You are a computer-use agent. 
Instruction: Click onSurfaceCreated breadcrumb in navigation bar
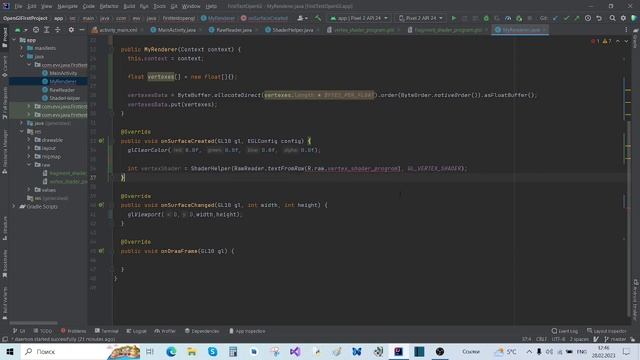click(x=264, y=18)
